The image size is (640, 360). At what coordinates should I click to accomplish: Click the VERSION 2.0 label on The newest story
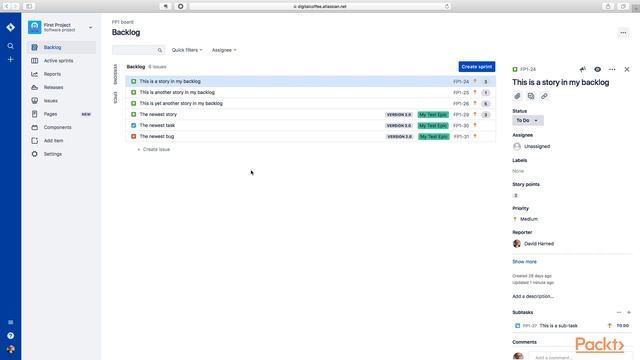(399, 115)
